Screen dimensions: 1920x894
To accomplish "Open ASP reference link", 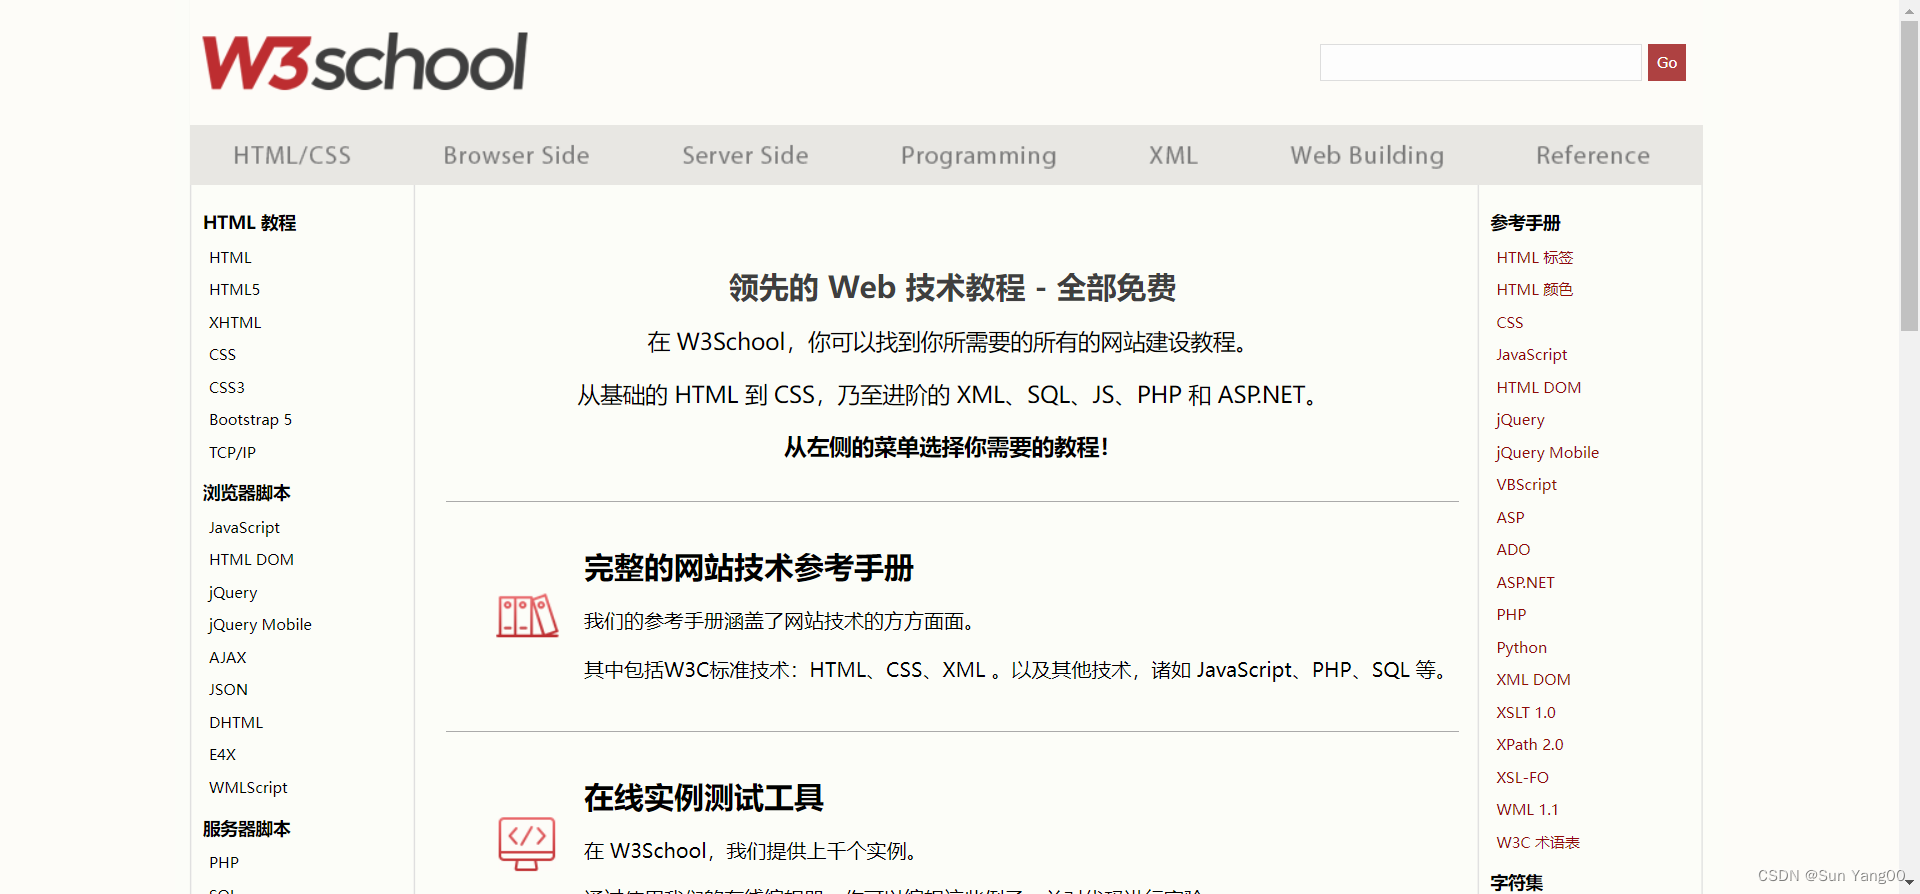I will 1510,518.
